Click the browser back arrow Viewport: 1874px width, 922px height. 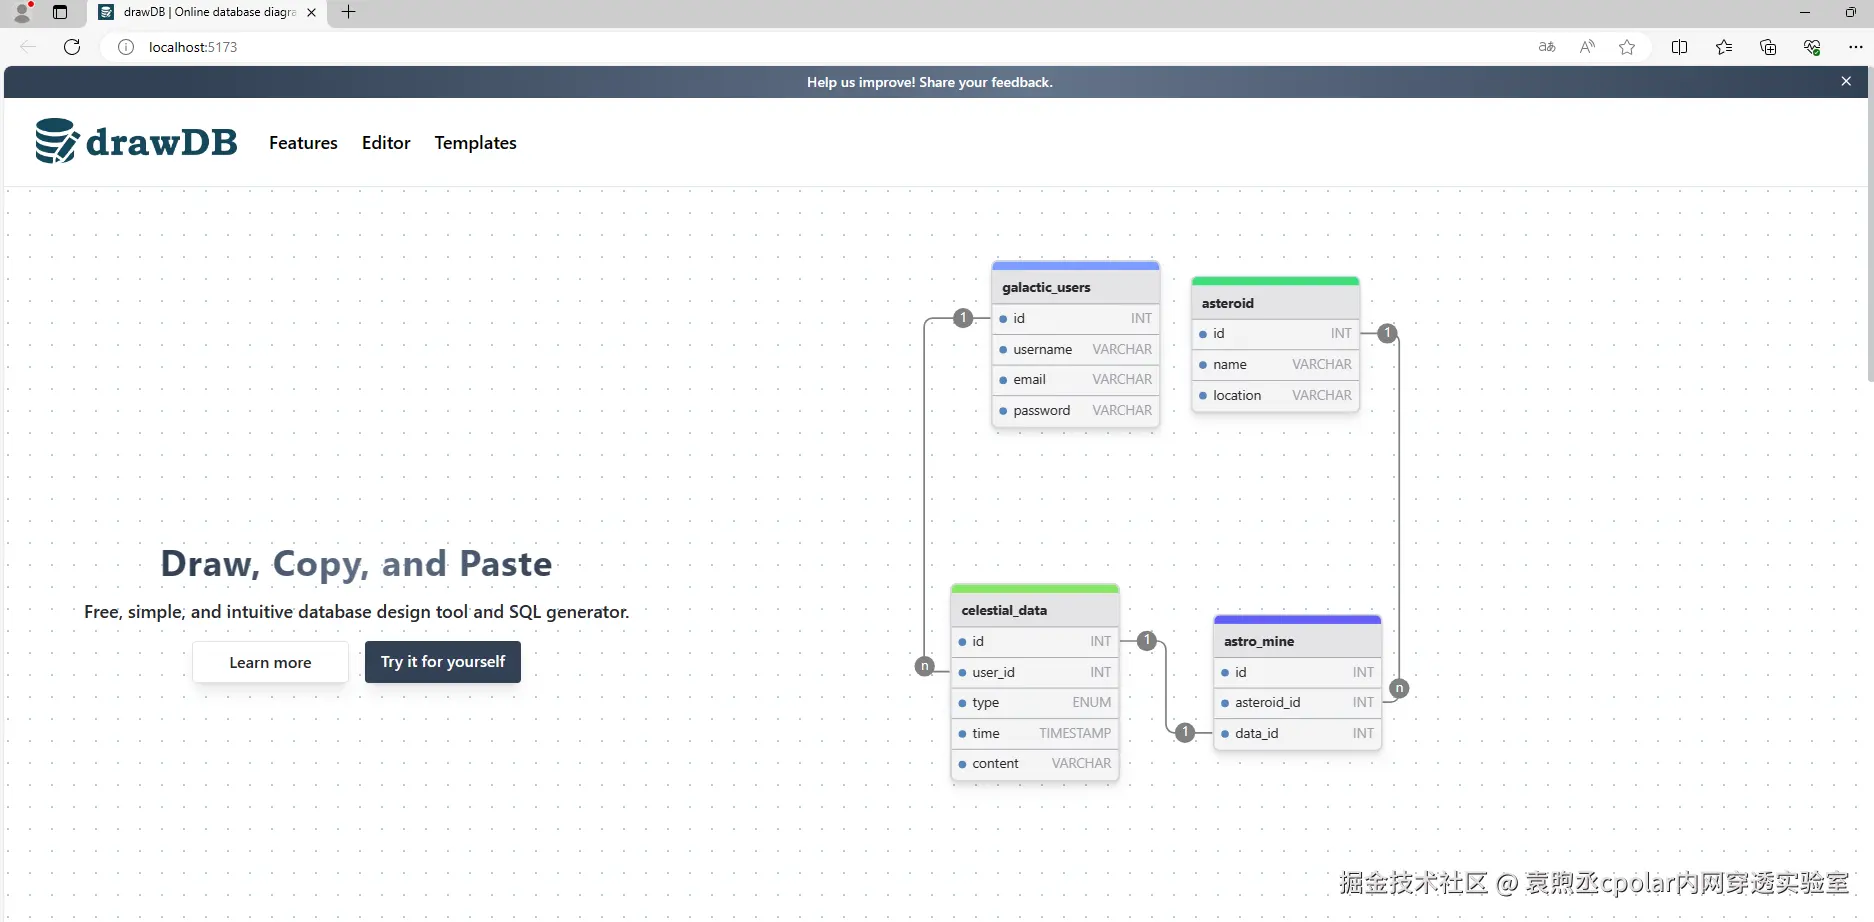pyautogui.click(x=28, y=47)
